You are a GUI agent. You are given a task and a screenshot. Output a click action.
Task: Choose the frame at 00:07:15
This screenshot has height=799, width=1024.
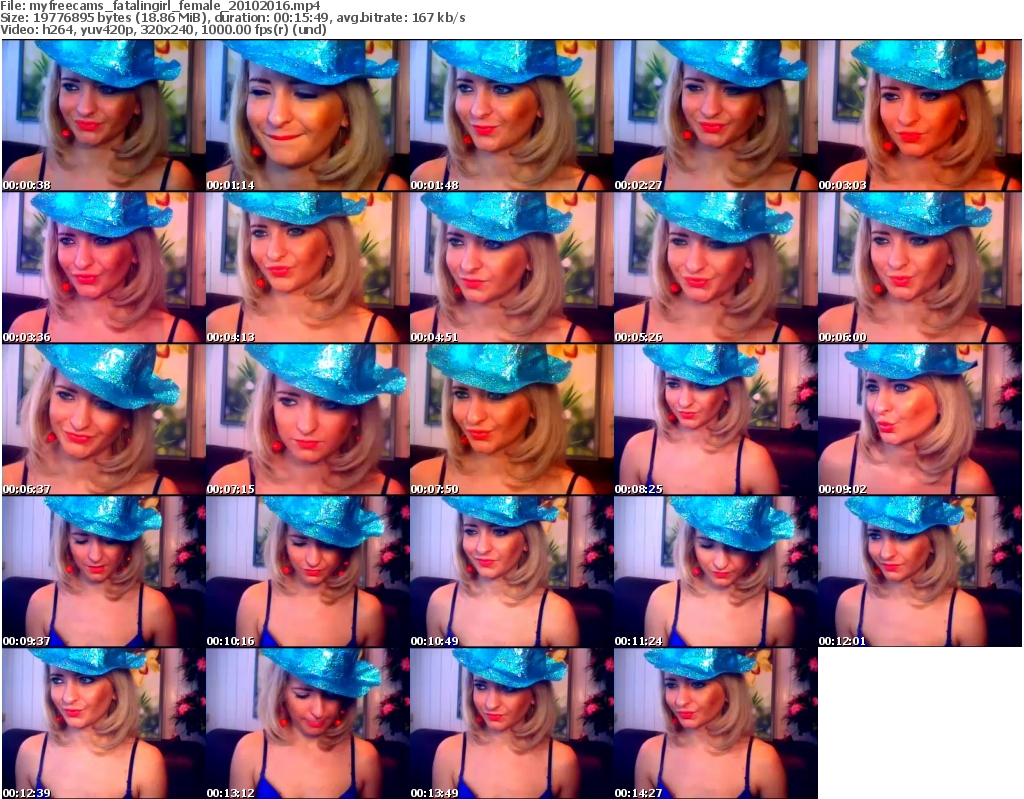point(308,419)
